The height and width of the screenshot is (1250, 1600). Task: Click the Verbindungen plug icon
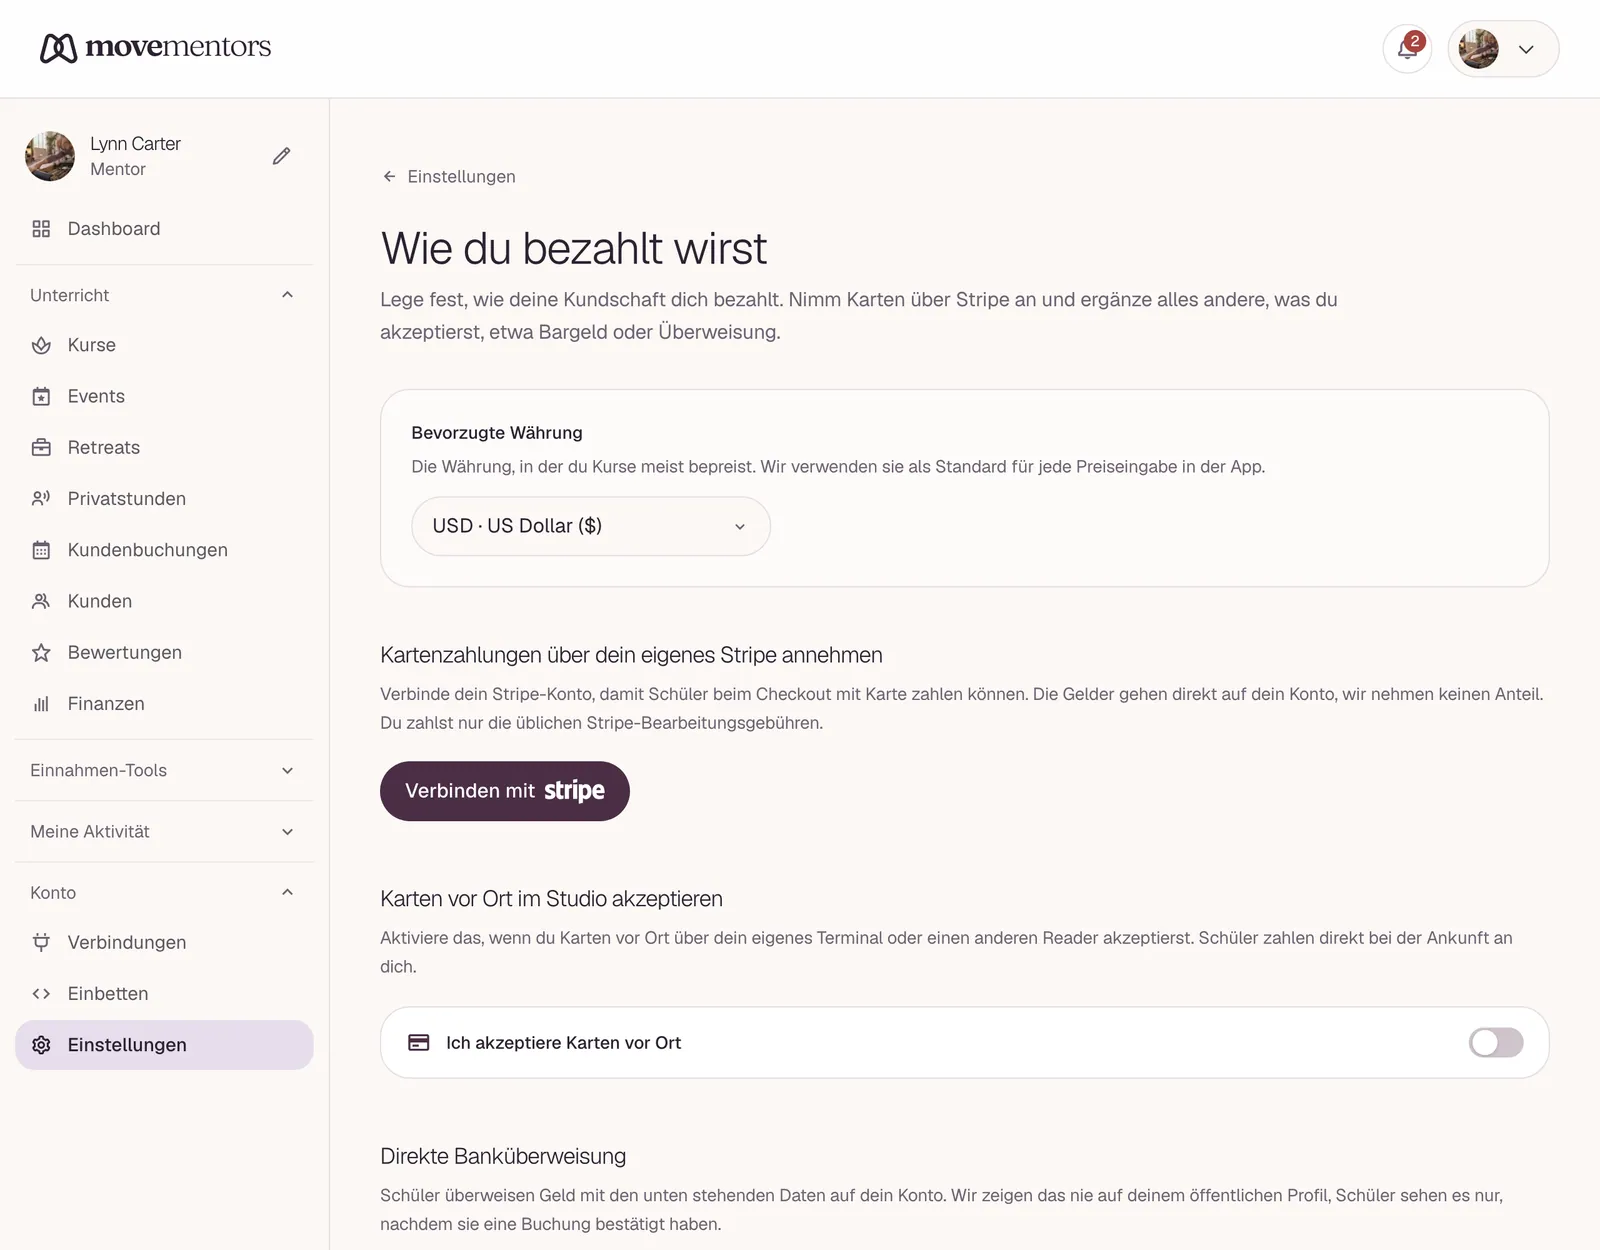41,942
